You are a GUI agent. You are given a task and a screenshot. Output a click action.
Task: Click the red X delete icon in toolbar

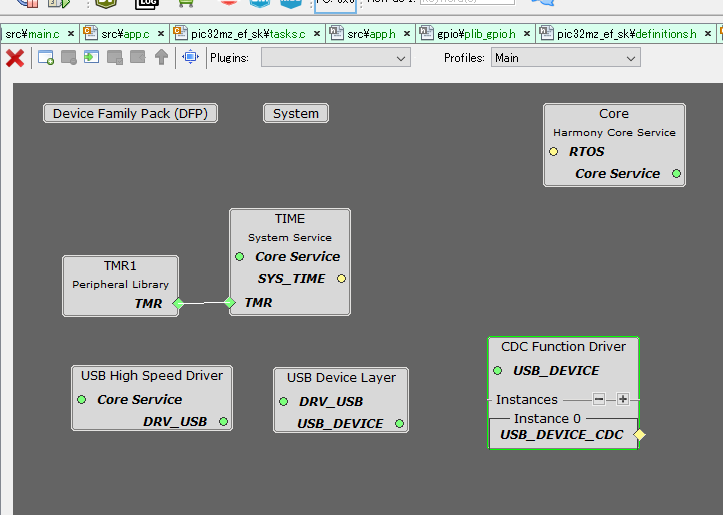15,58
